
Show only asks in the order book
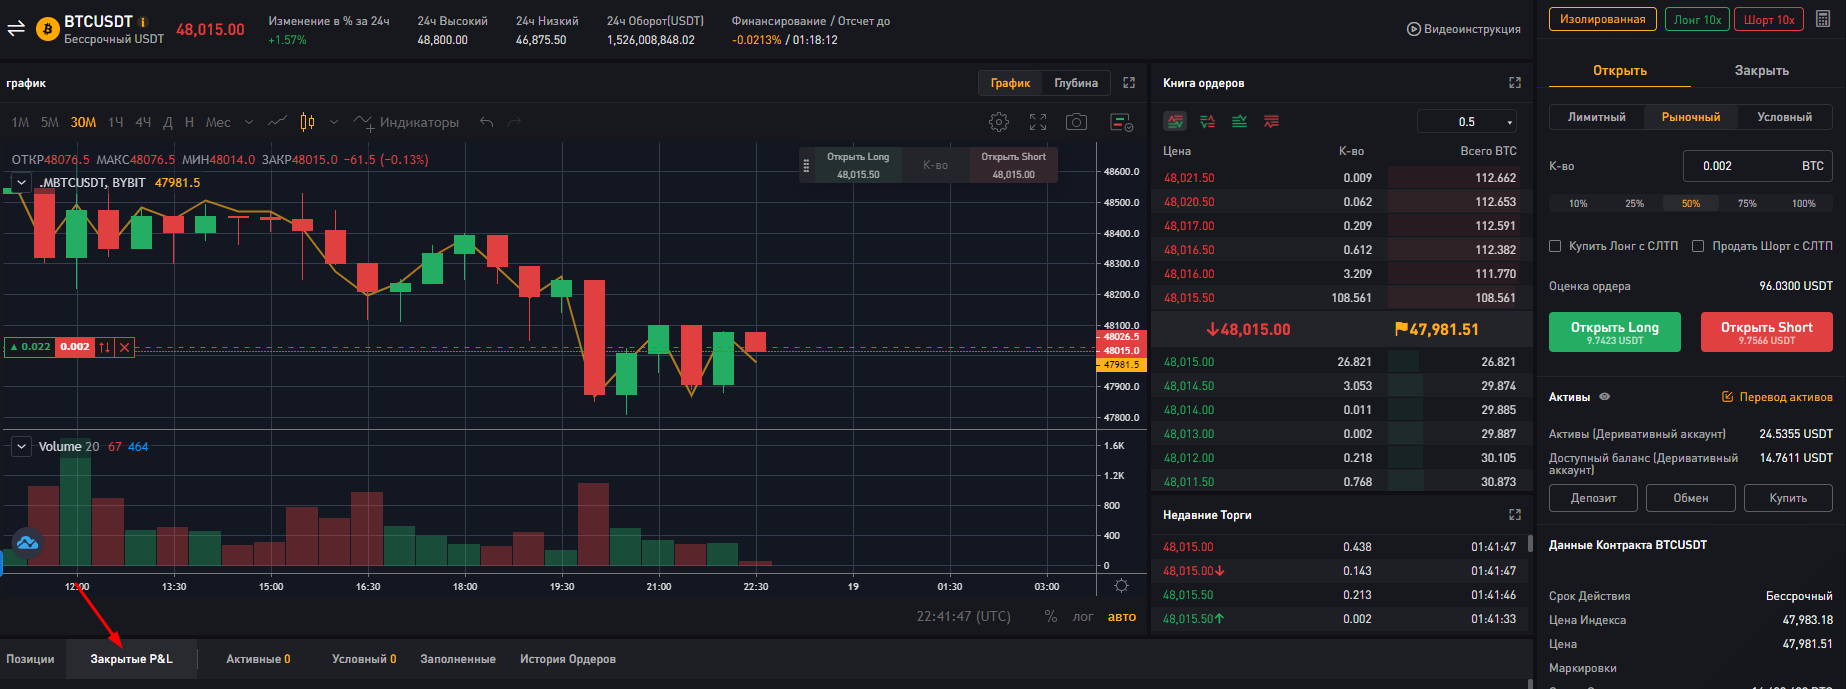pyautogui.click(x=1271, y=121)
